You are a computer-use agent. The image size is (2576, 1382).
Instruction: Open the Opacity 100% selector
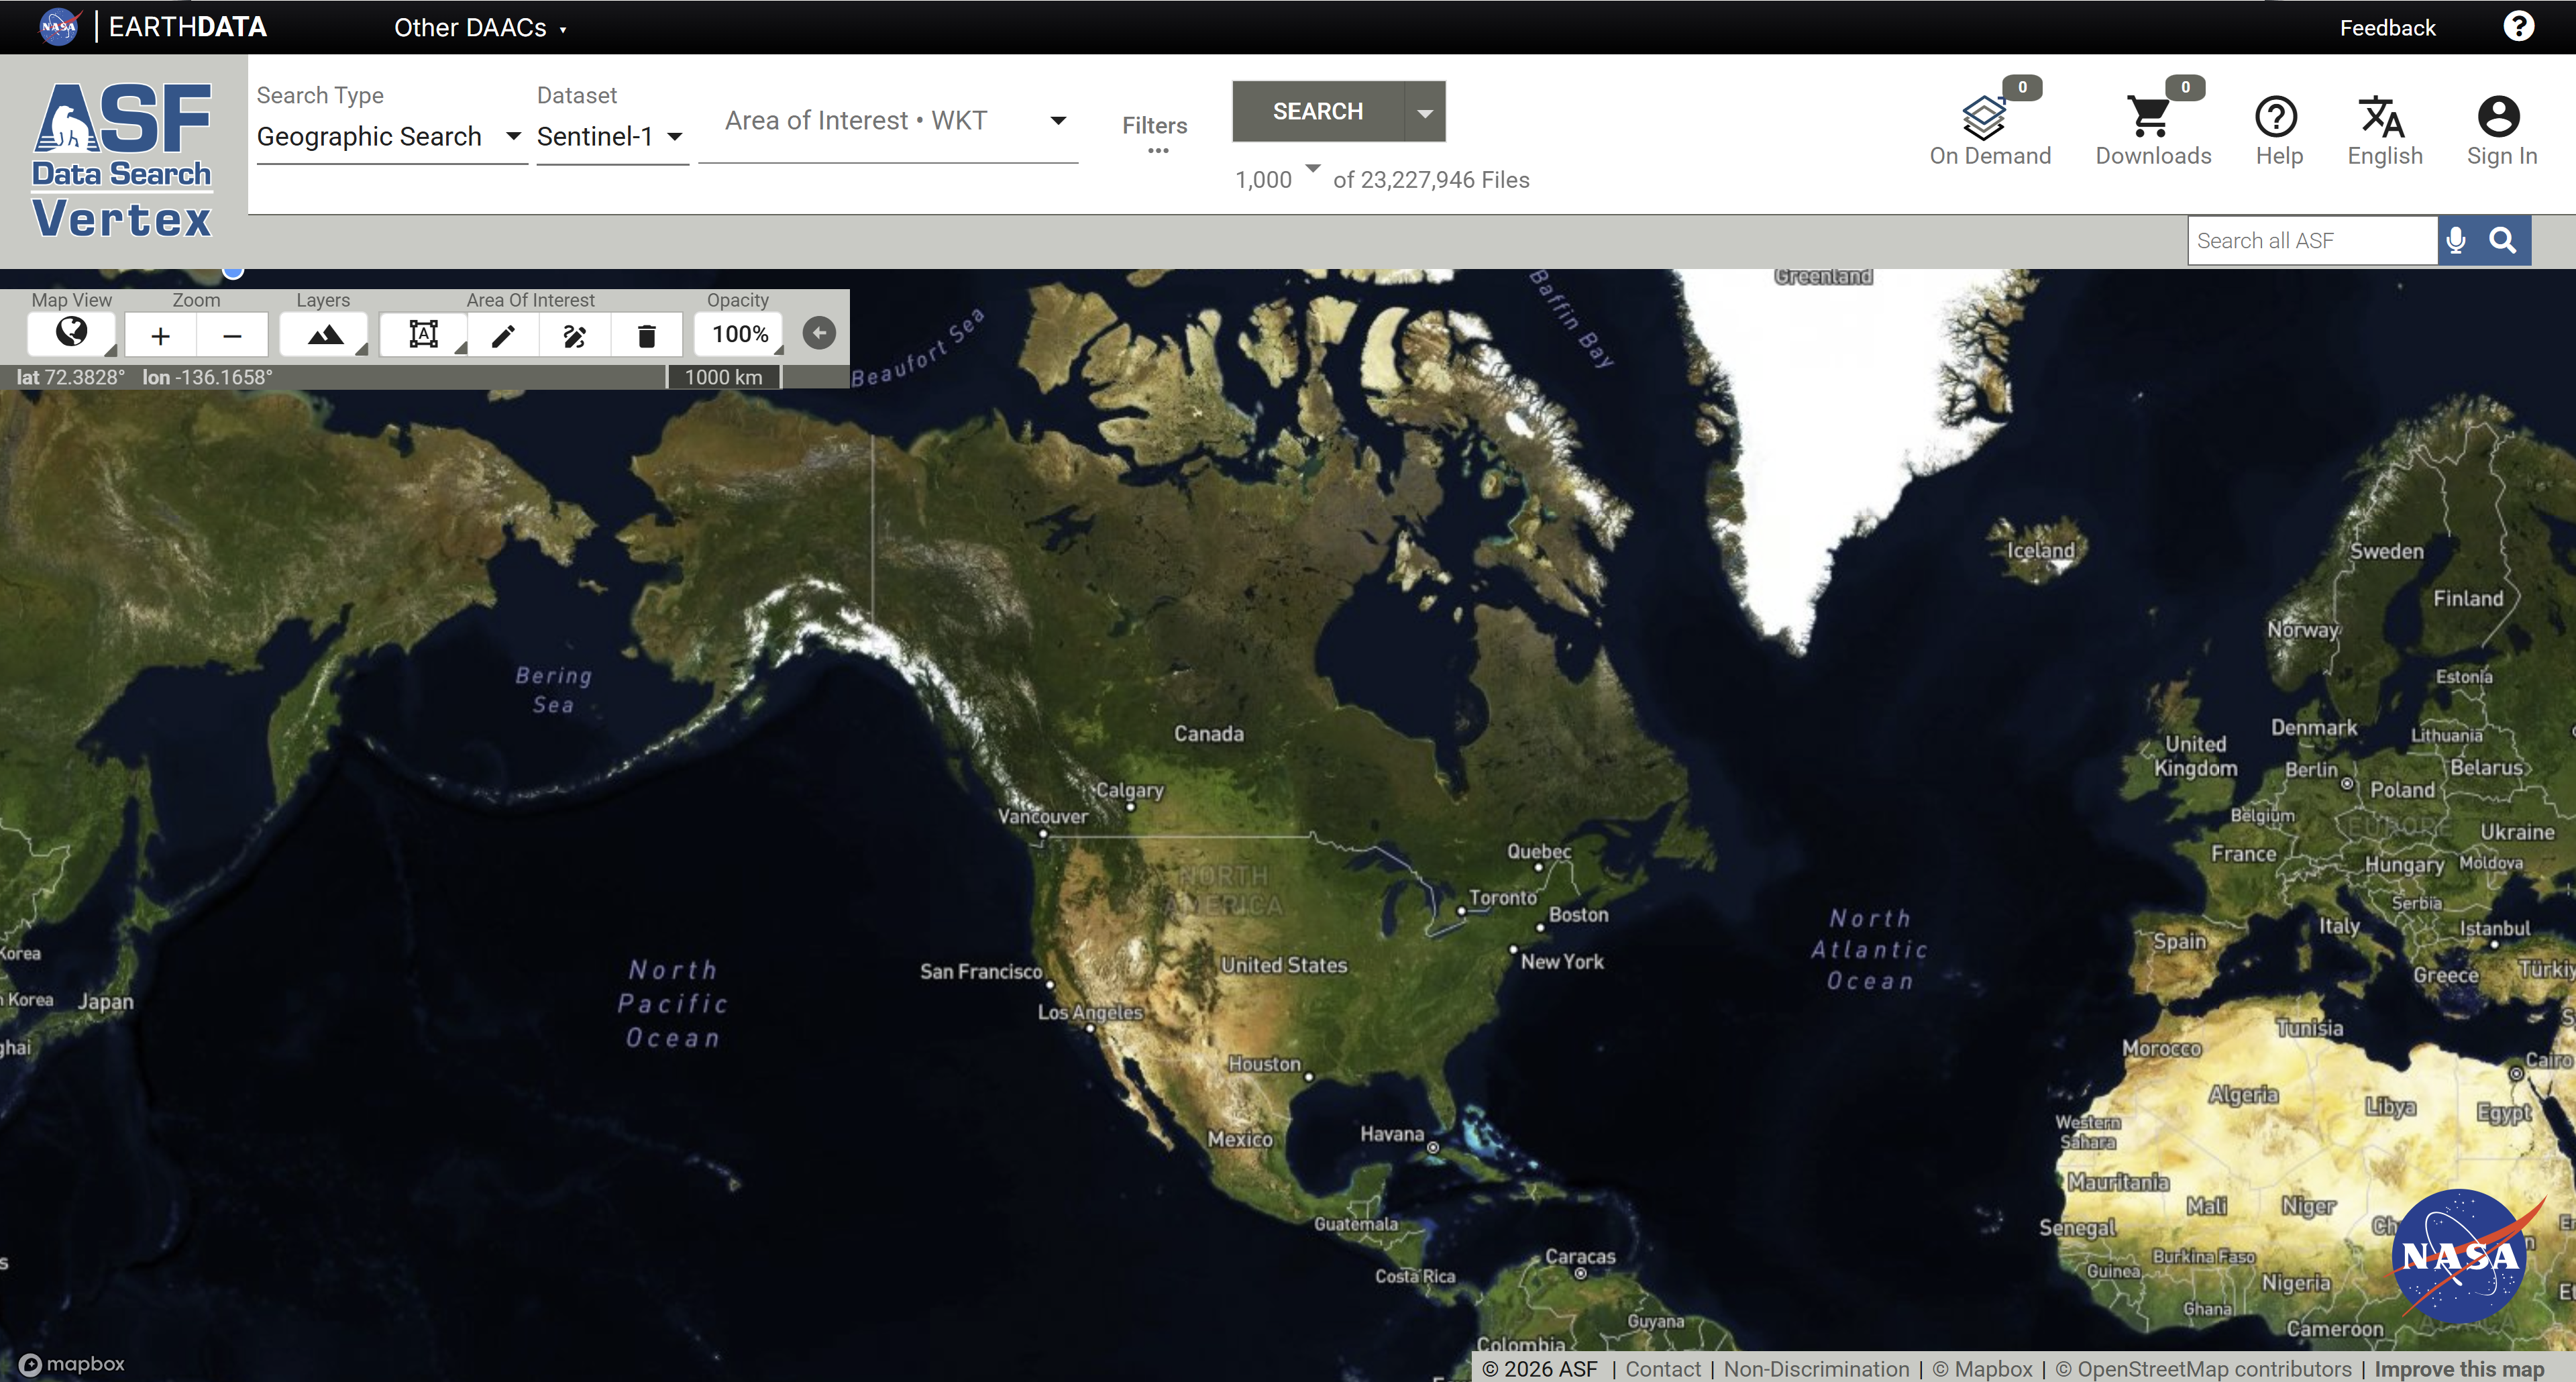tap(740, 334)
